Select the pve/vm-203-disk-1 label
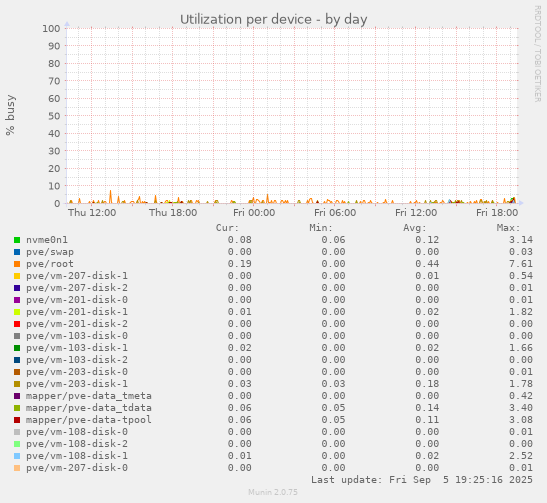The height and width of the screenshot is (503, 547). [x=77, y=384]
